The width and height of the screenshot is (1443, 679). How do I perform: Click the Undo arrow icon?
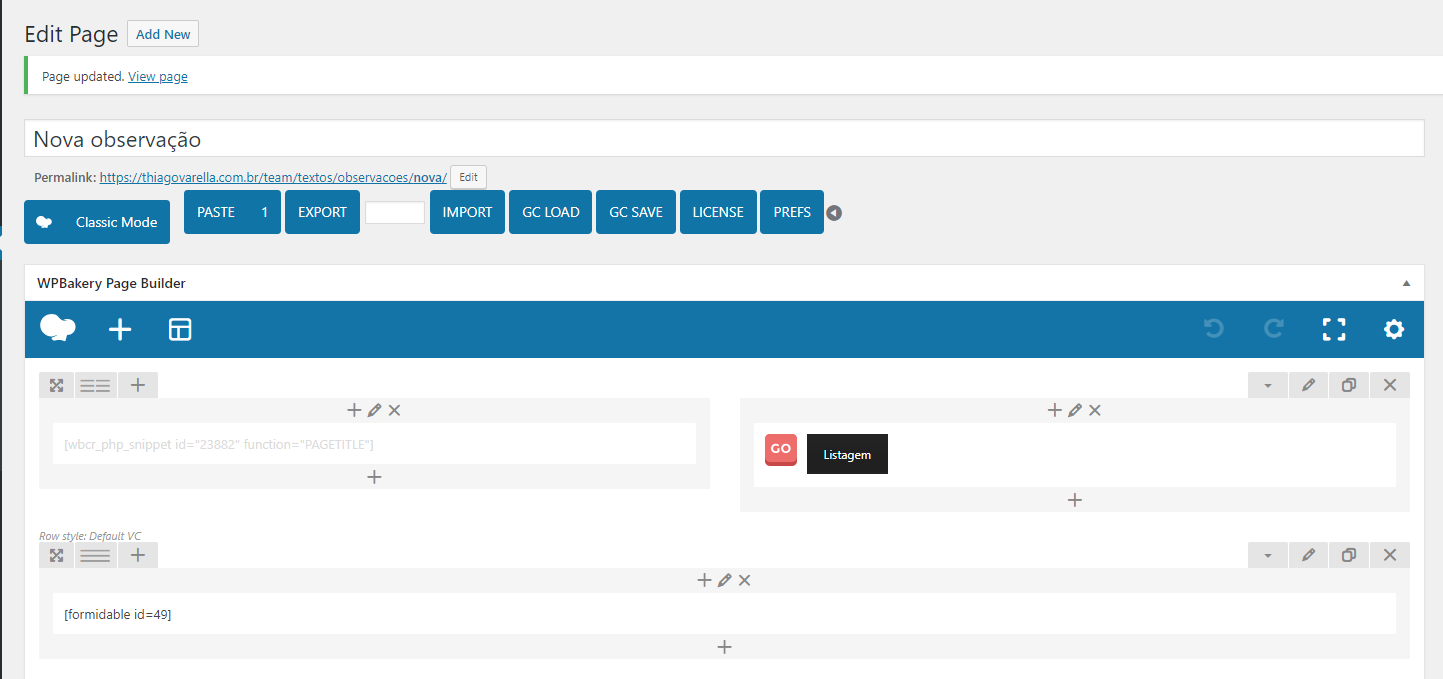(1214, 329)
